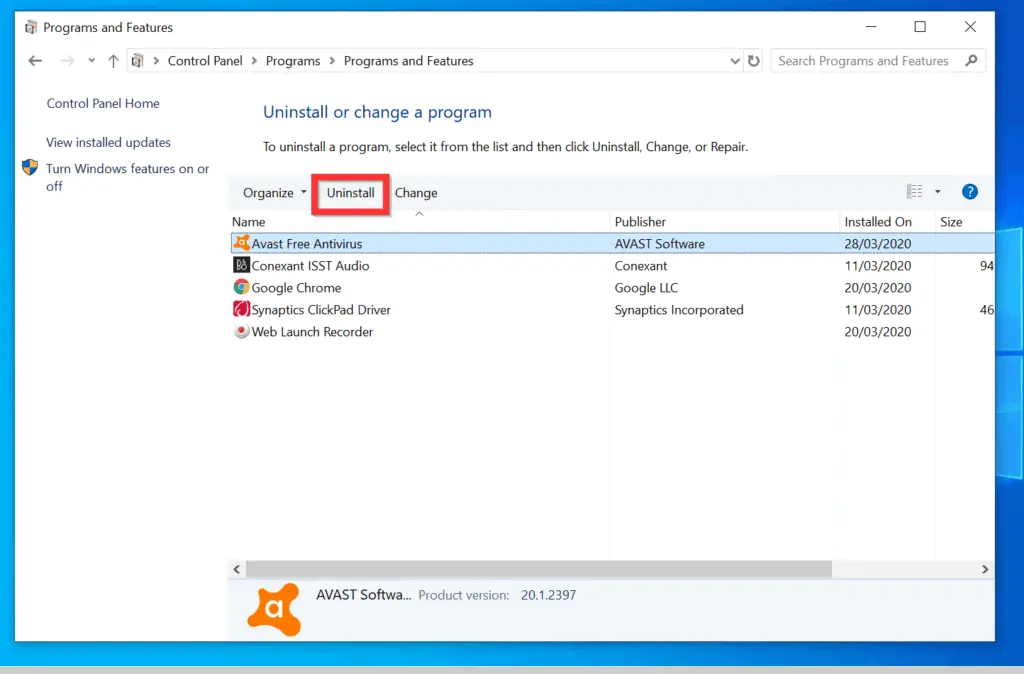Open Help via the blue question mark icon

pos(969,191)
